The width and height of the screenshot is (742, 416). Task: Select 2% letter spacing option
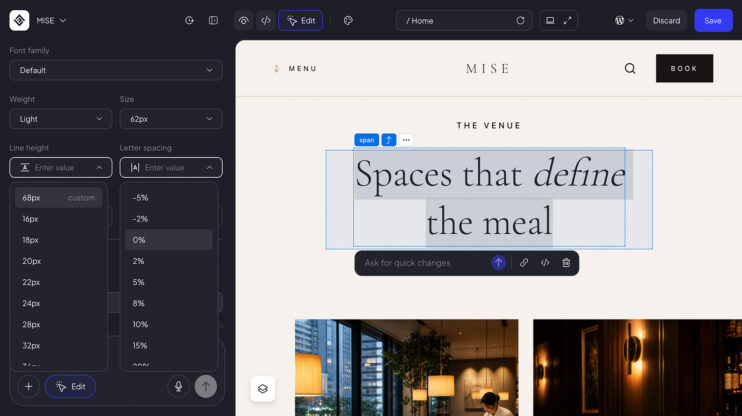168,261
